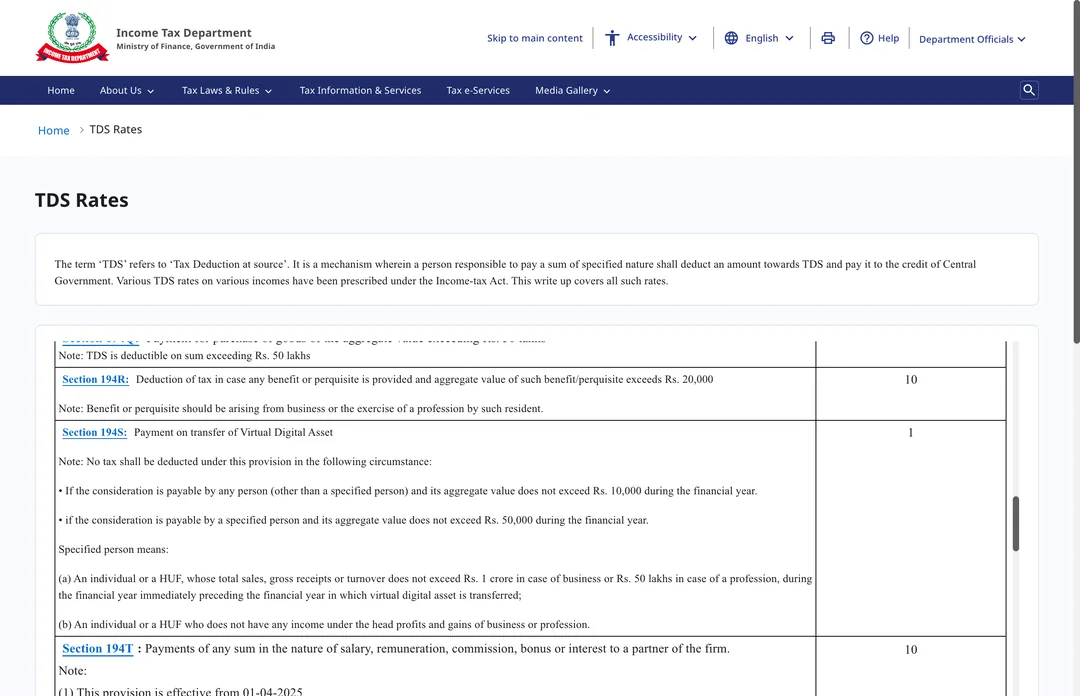Click the 'Income Tax Department' title text
Viewport: 1080px width, 696px height.
[x=183, y=32]
